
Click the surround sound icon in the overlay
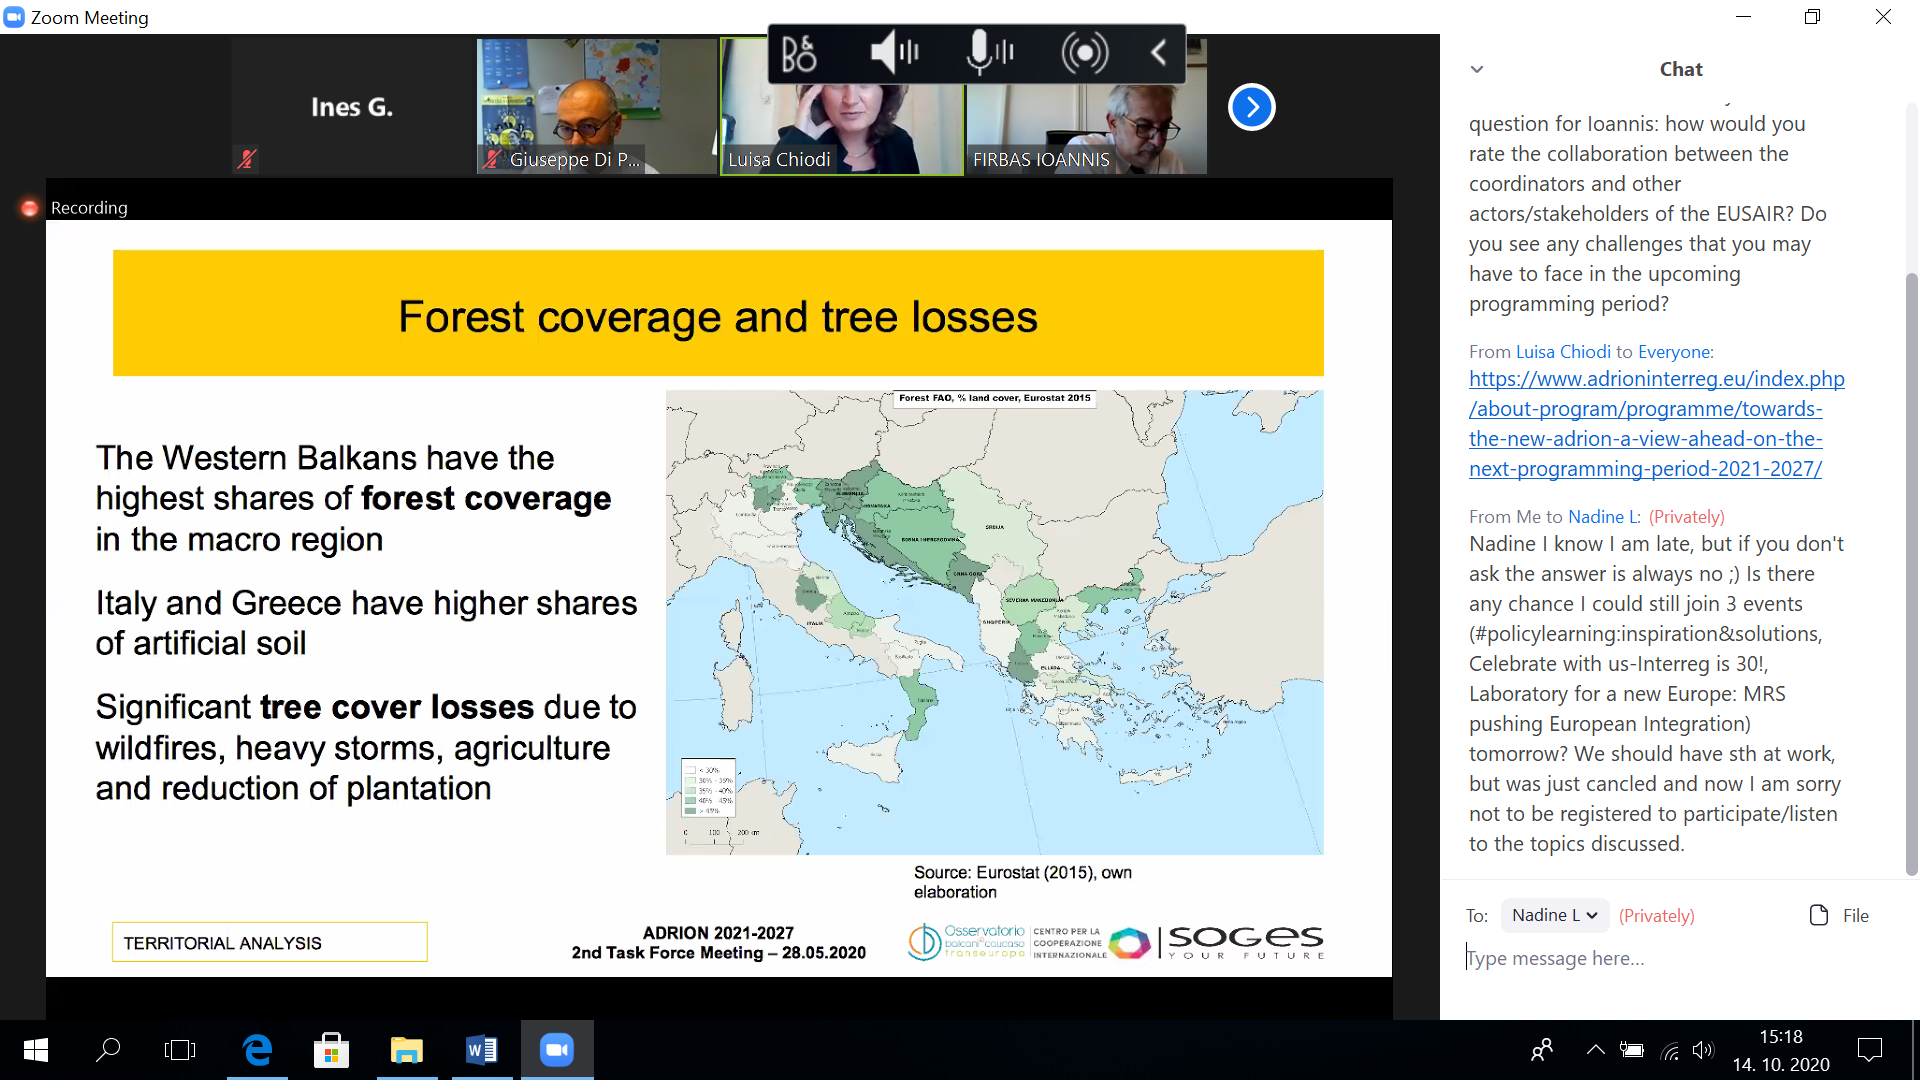(1084, 52)
